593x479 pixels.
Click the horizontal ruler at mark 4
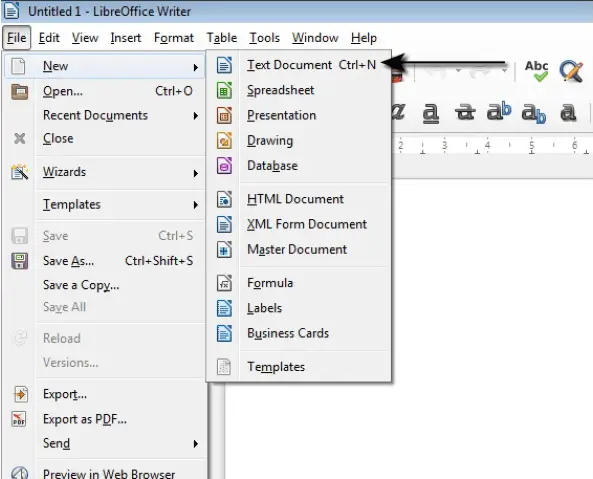pyautogui.click(x=487, y=146)
